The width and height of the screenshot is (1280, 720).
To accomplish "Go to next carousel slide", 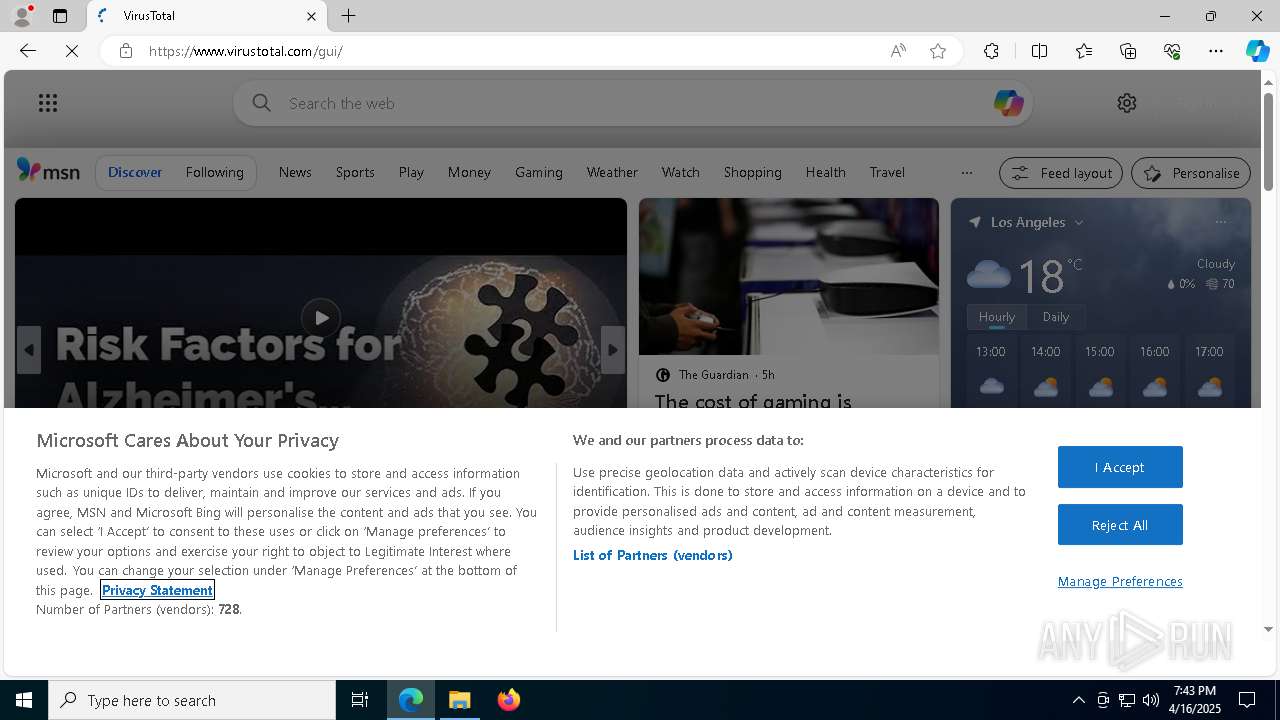I will (613, 350).
